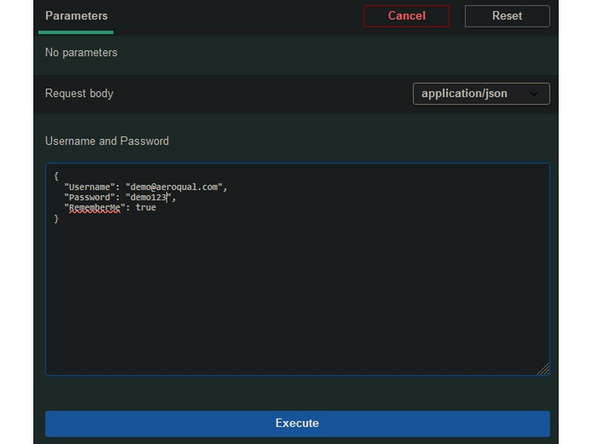
Task: Click the "Username" key in the JSON
Action: point(89,187)
